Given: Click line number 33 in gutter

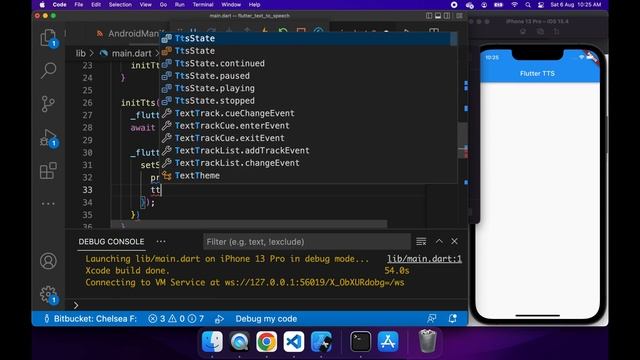Looking at the screenshot, I should pyautogui.click(x=87, y=190).
